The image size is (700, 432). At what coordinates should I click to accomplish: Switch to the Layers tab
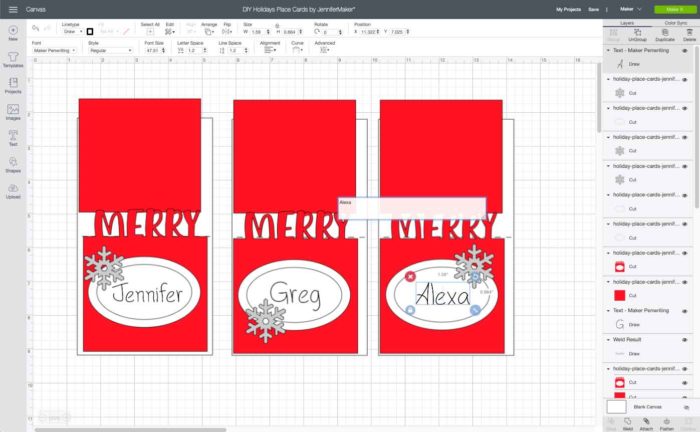point(627,23)
